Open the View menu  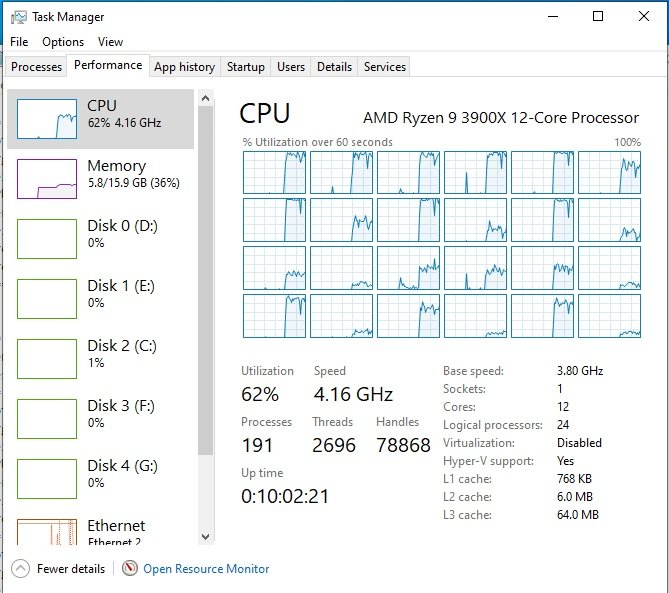(111, 42)
